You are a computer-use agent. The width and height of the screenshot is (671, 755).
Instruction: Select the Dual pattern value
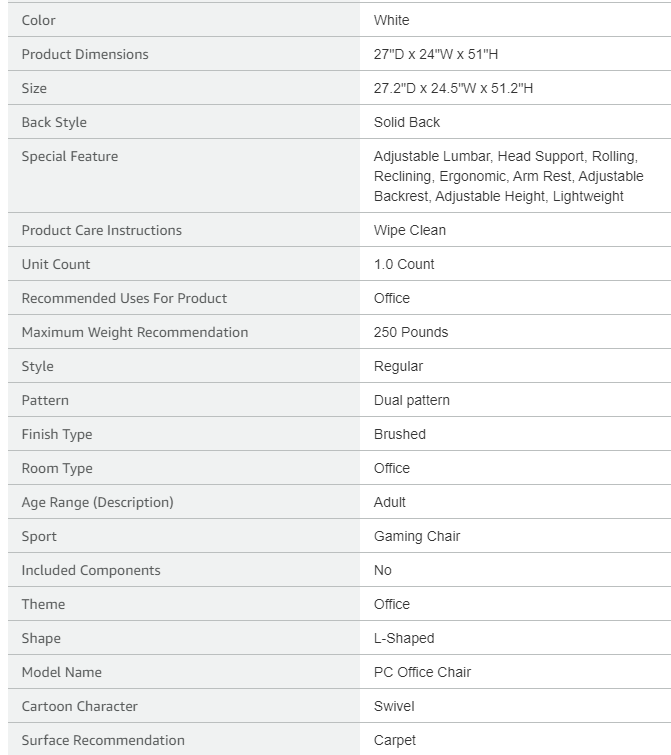pos(412,401)
